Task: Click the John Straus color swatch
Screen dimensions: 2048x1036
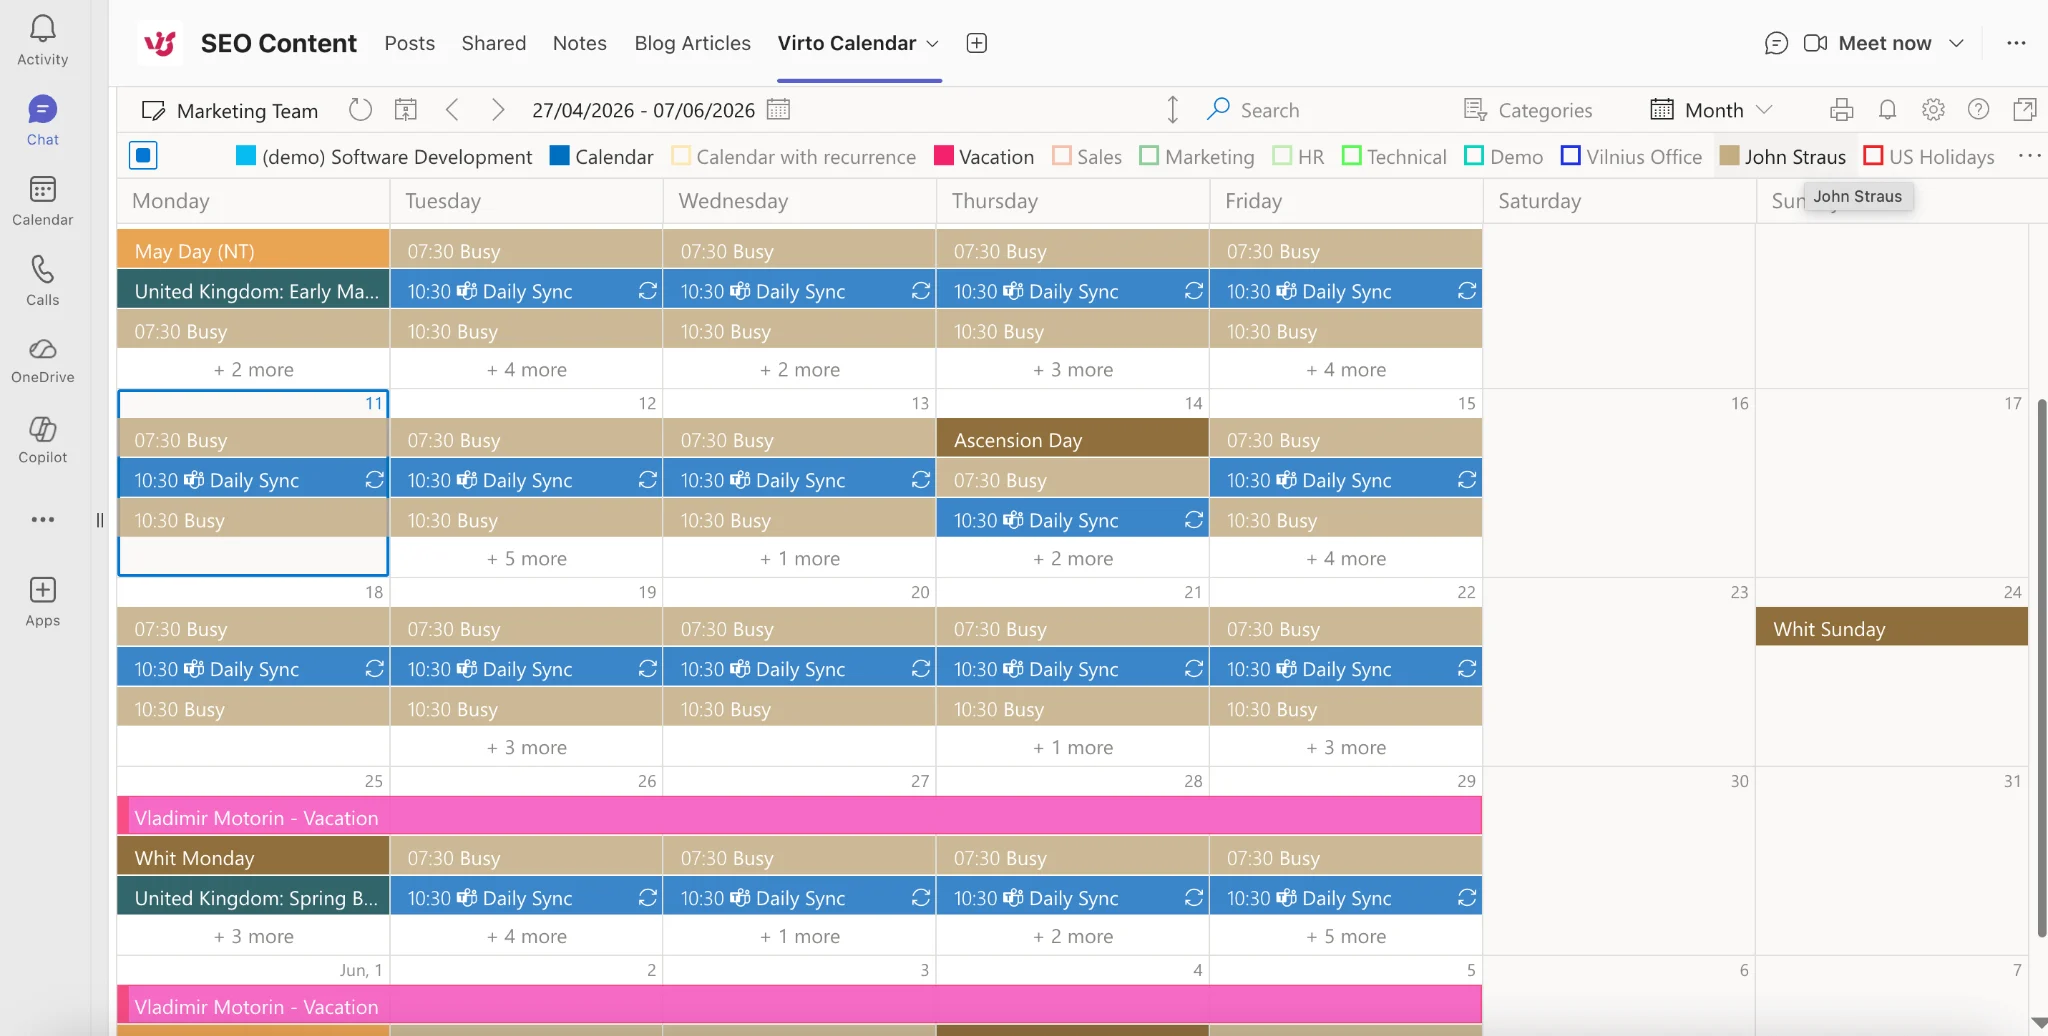Action: (x=1729, y=156)
